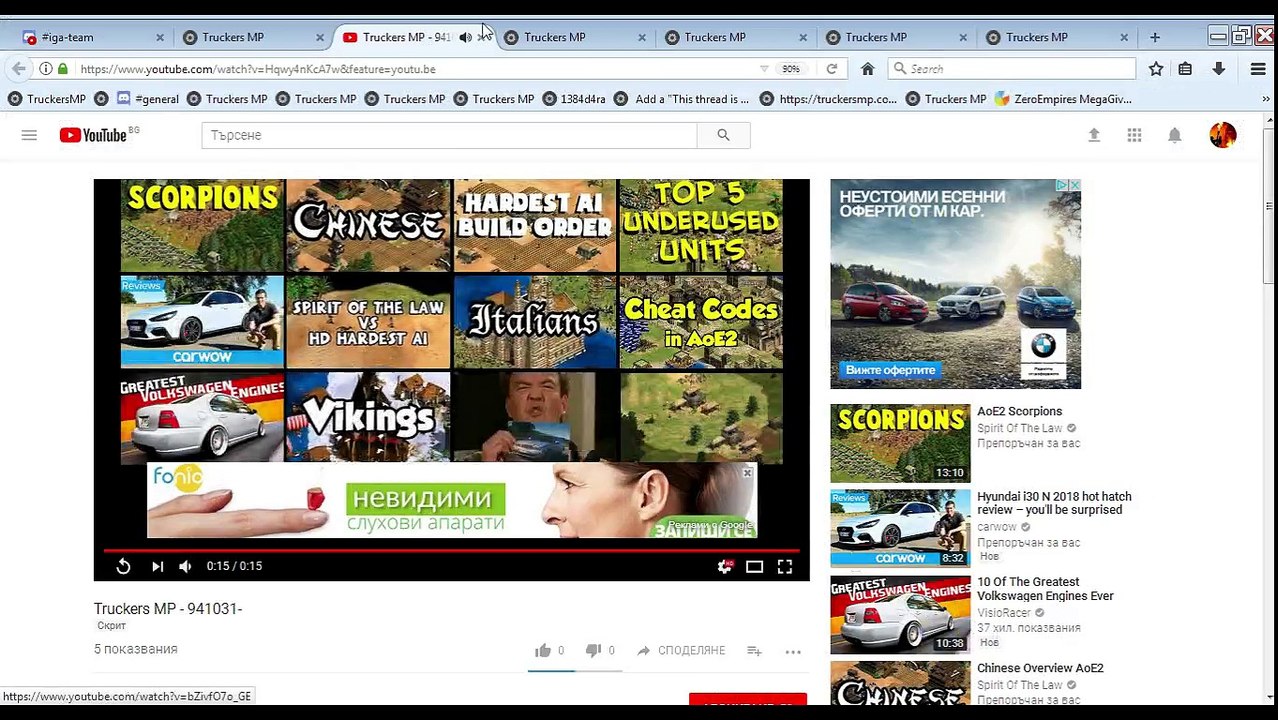Screen dimensions: 1278x720
Task: Mute the active tab's audio icon
Action: point(465,37)
